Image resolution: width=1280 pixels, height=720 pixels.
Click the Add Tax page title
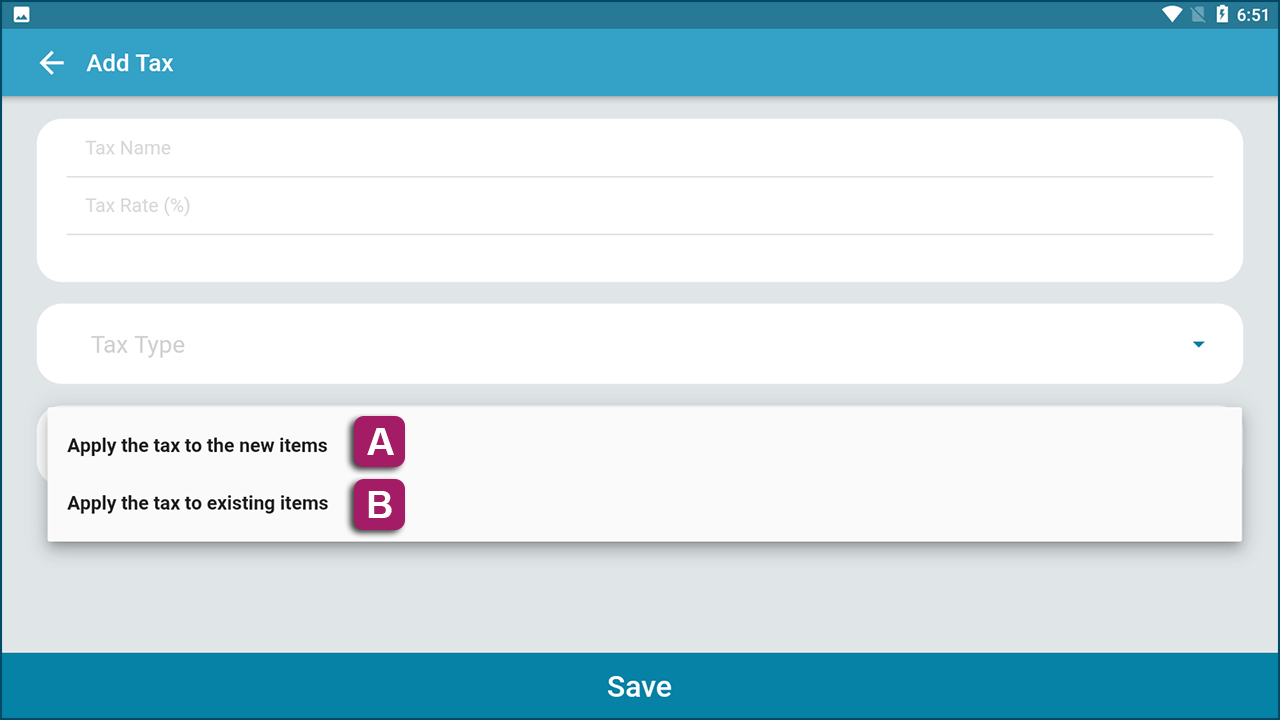click(130, 63)
